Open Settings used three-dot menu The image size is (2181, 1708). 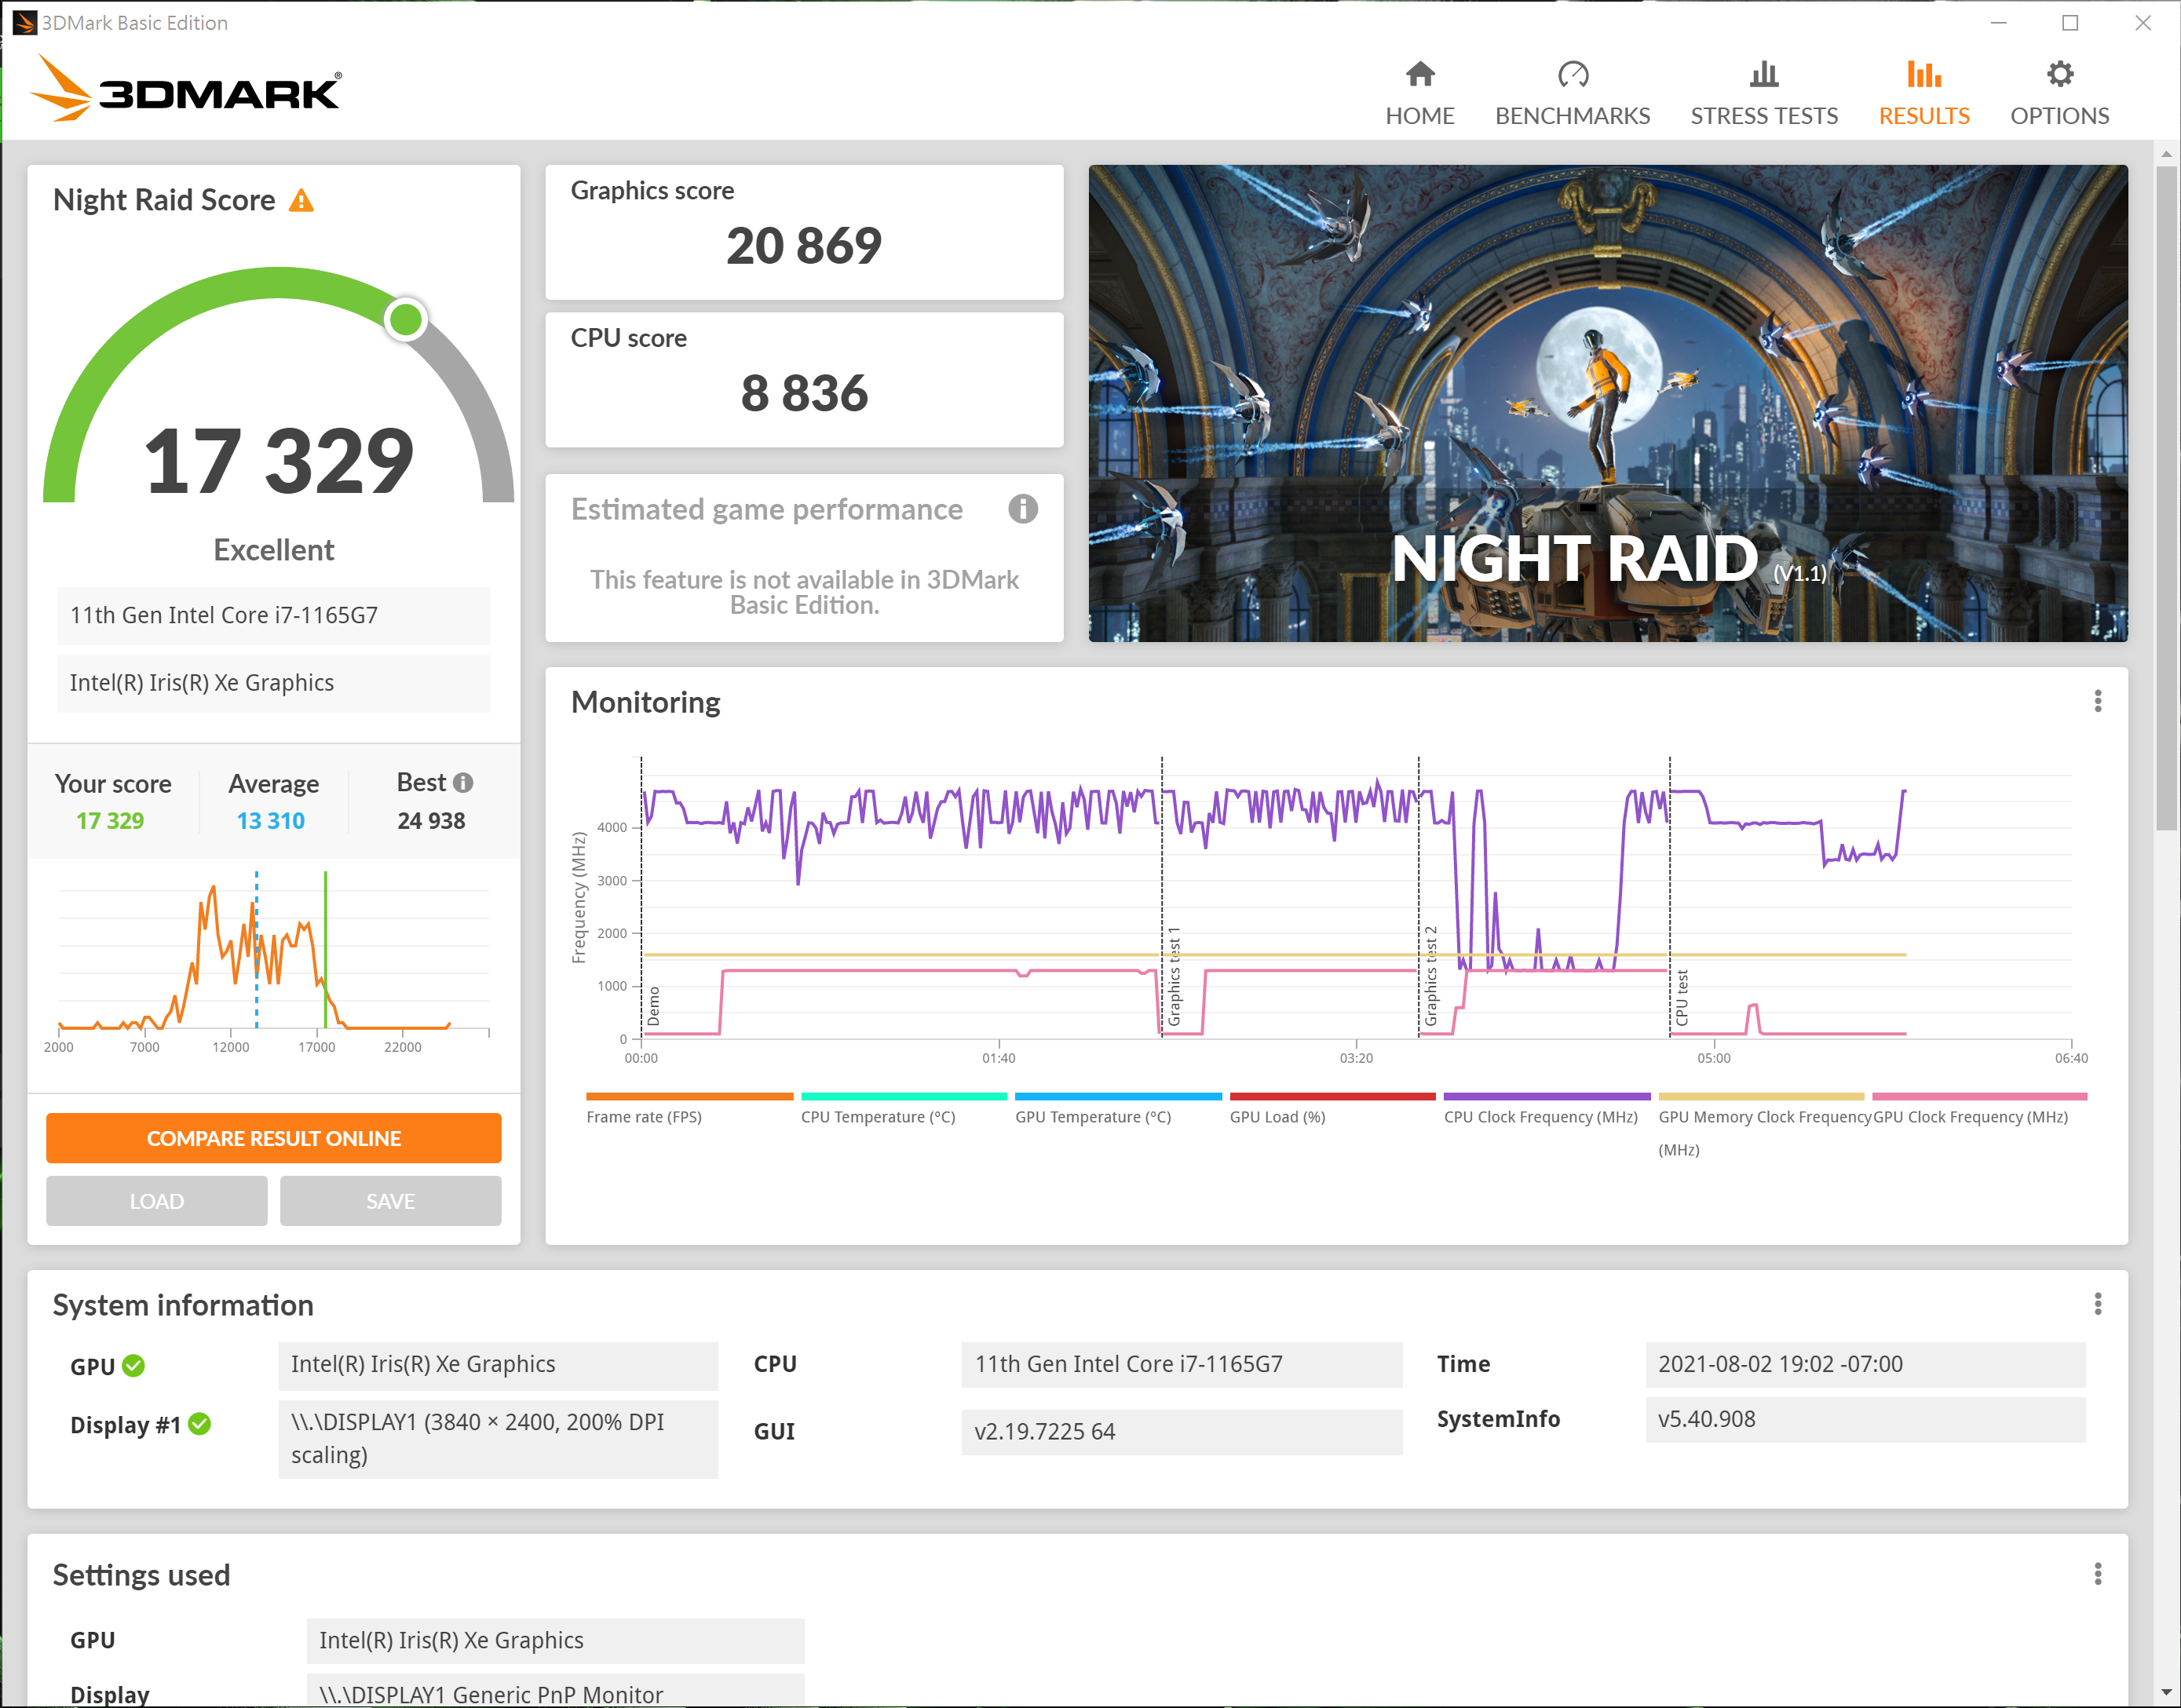[2097, 1574]
